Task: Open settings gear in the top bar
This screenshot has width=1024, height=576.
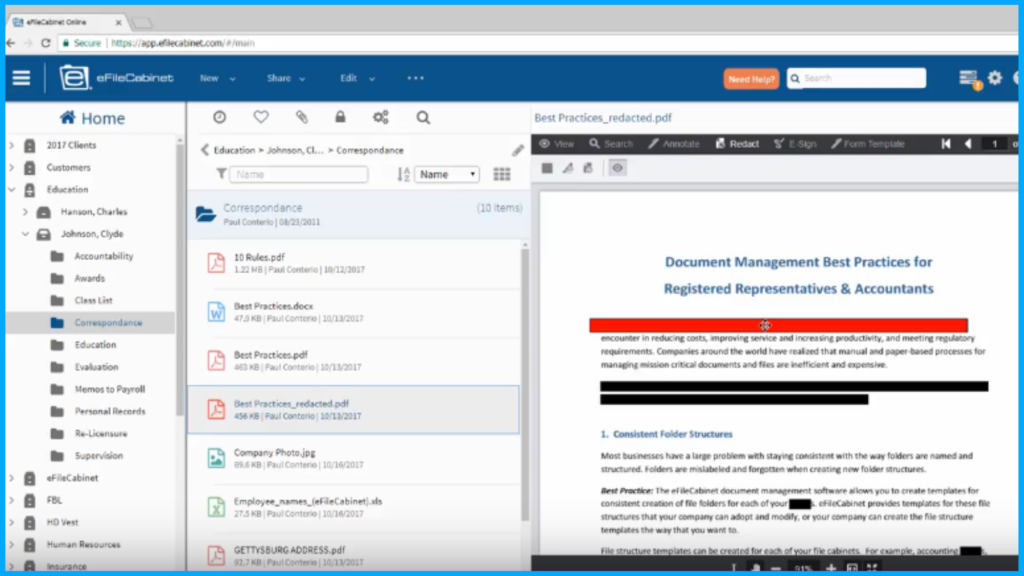Action: [x=994, y=78]
